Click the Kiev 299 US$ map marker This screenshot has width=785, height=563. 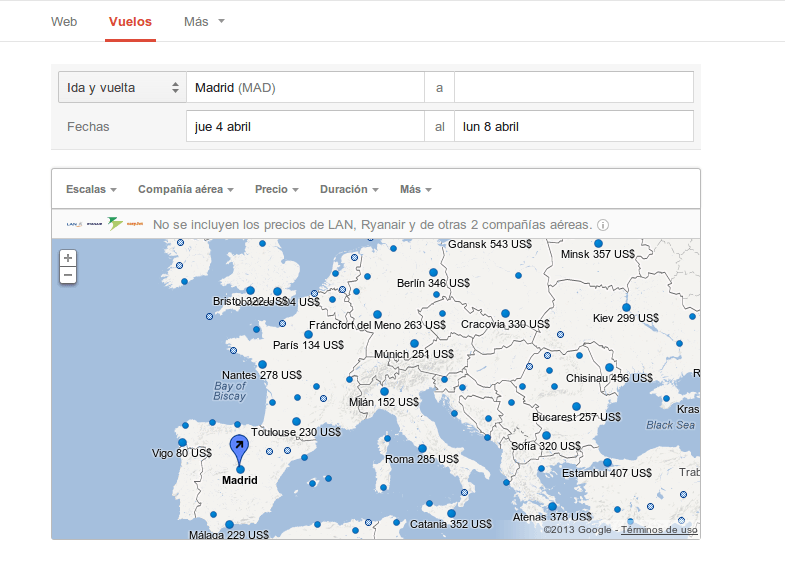coord(626,307)
